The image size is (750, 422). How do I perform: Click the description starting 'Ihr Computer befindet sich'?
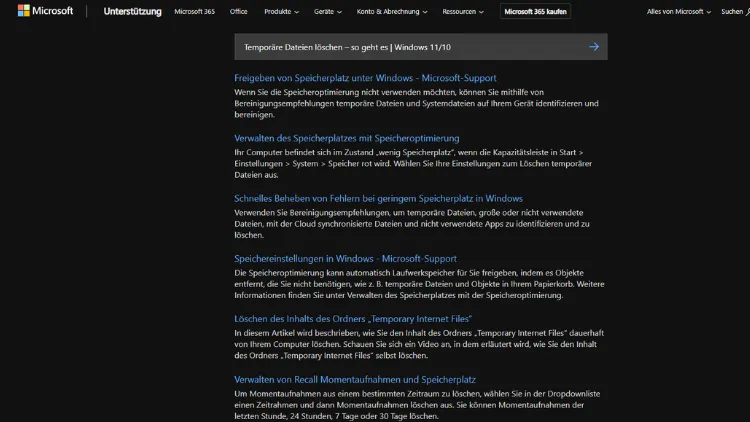[x=413, y=164]
